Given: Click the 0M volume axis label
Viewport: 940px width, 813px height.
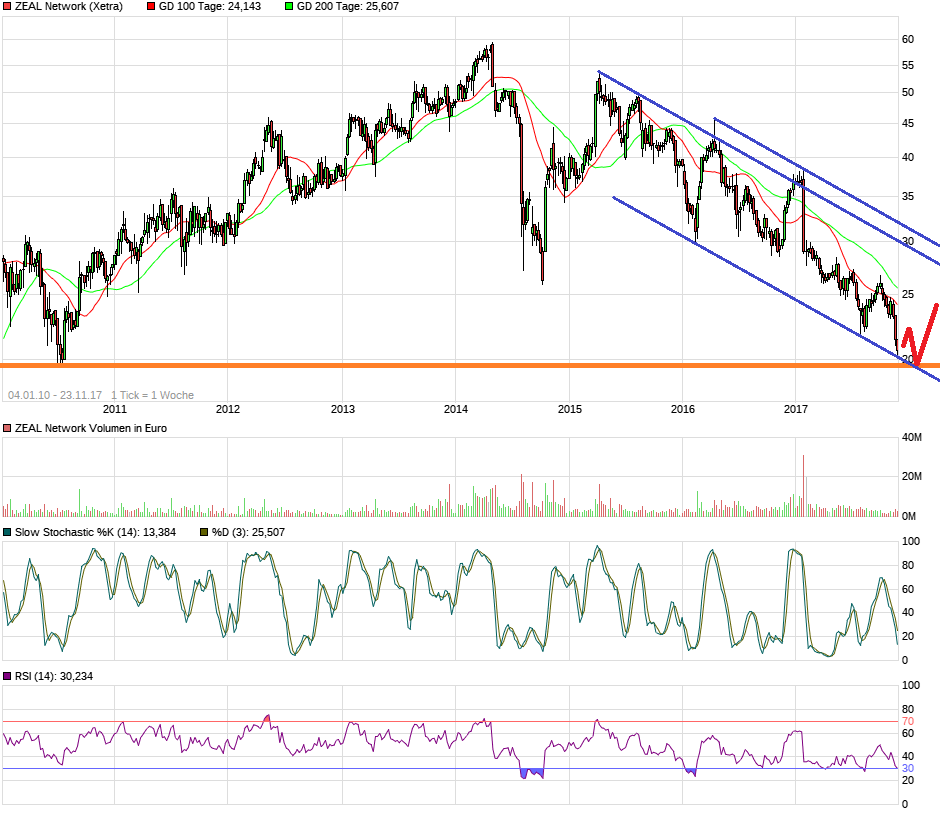Looking at the screenshot, I should pyautogui.click(x=909, y=516).
